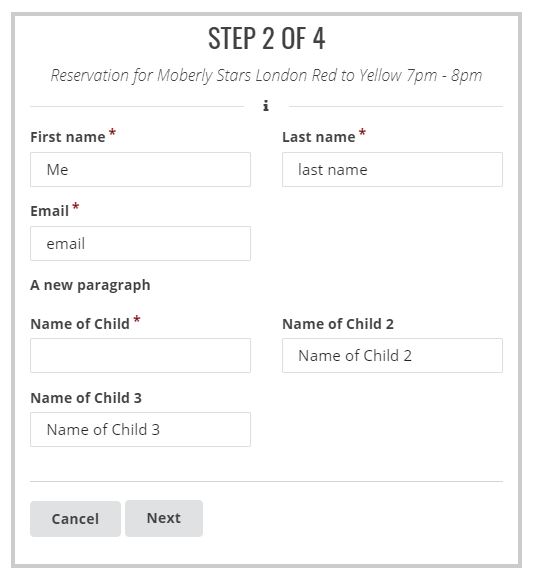535x584 pixels.
Task: Click the red asterisk beside First name
Action: [x=112, y=133]
